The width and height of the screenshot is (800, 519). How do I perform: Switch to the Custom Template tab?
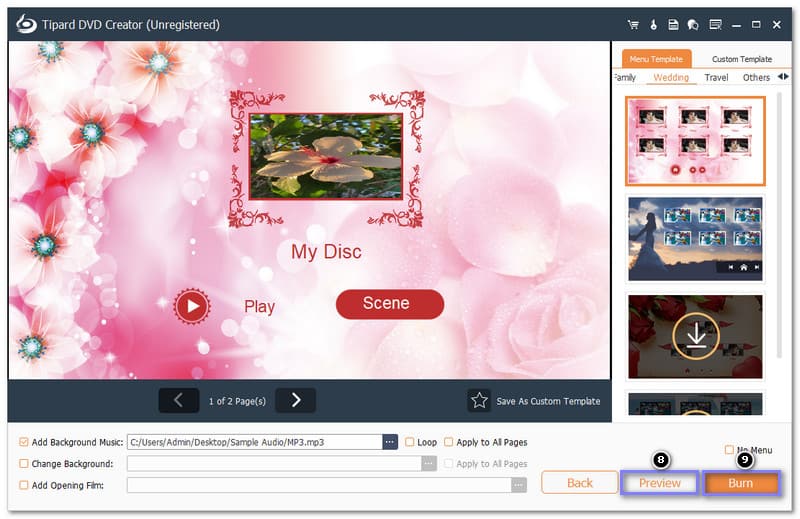point(742,59)
